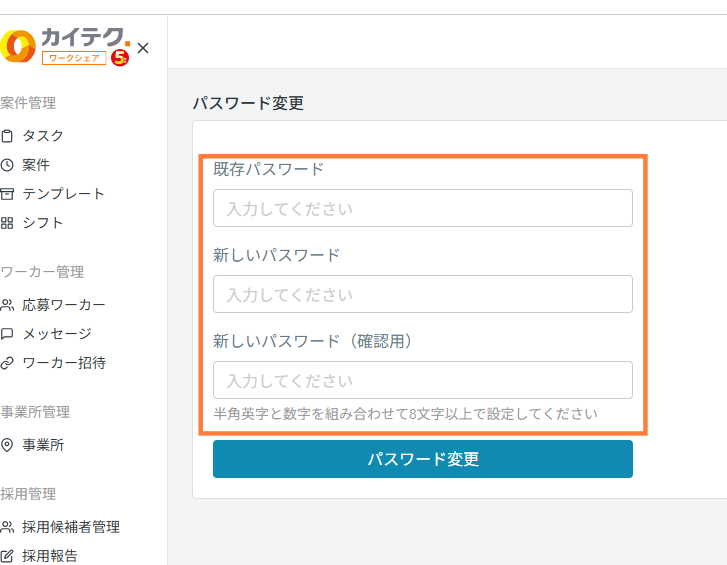Click the 採用候補者管理 people icon
The width and height of the screenshot is (727, 565).
tap(7, 527)
